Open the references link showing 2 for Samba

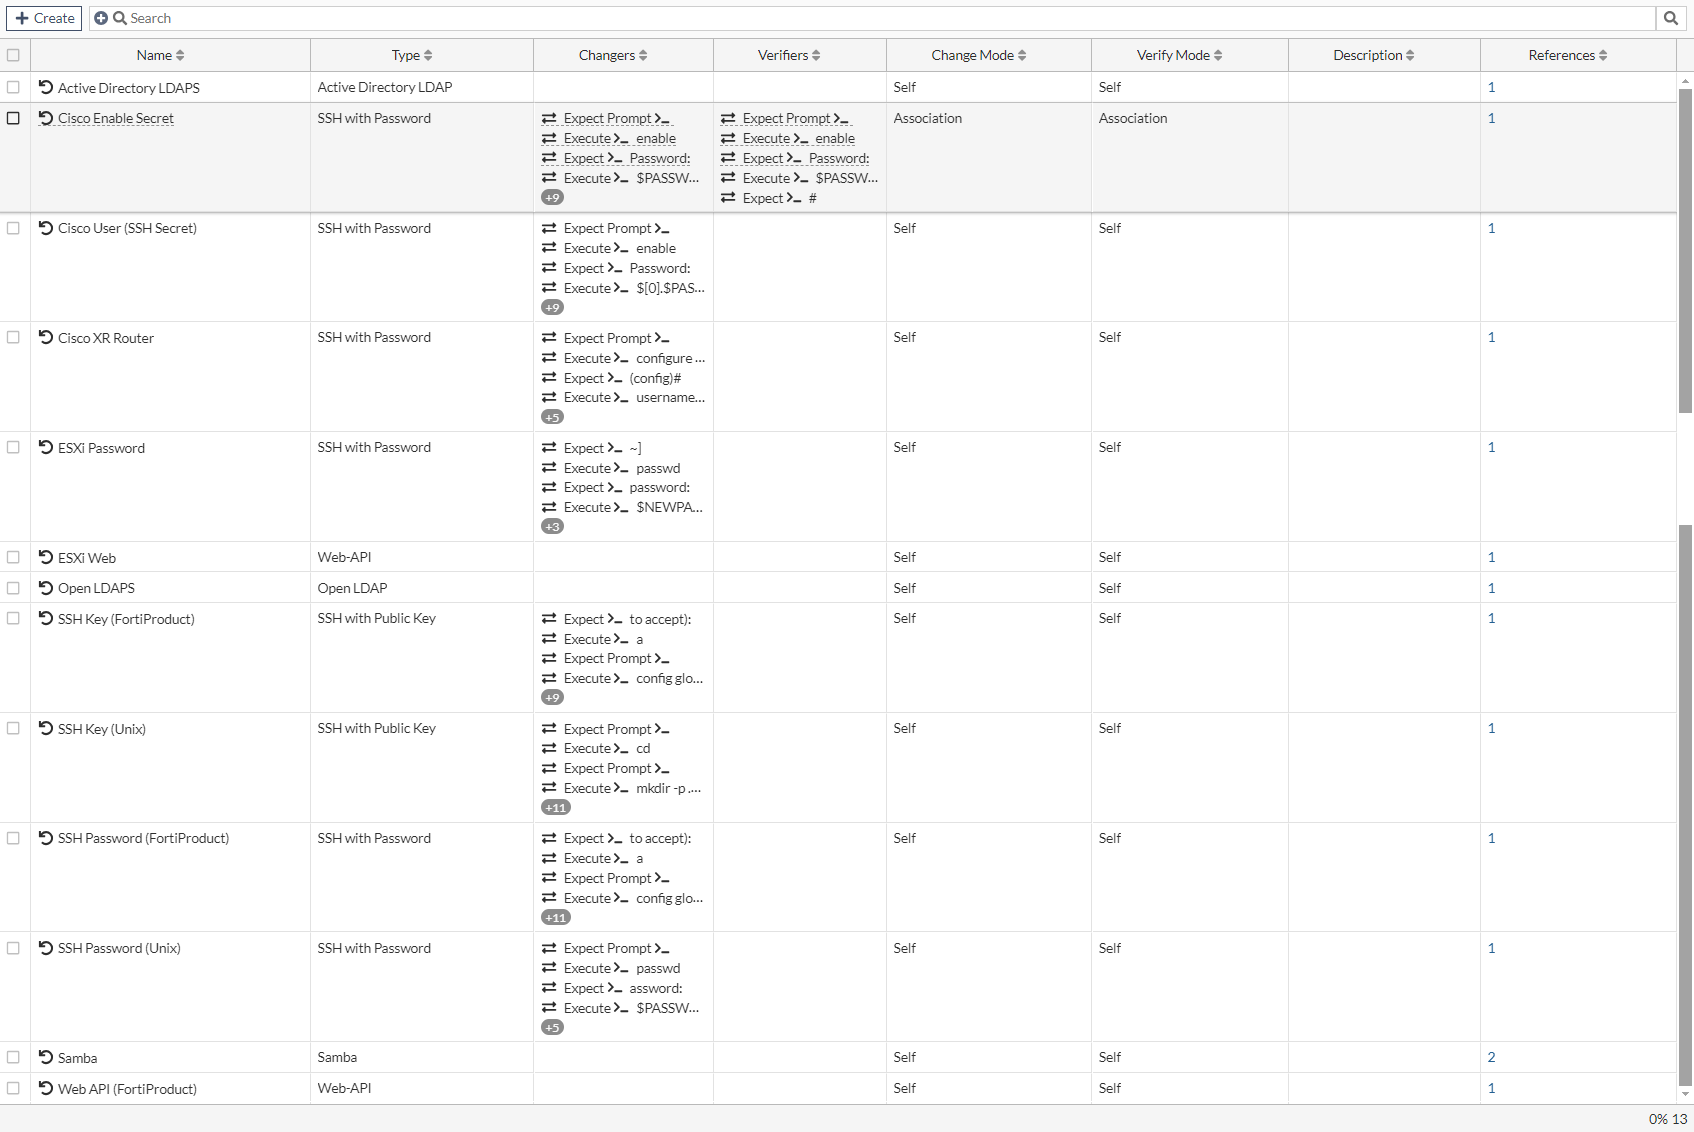click(1492, 1057)
